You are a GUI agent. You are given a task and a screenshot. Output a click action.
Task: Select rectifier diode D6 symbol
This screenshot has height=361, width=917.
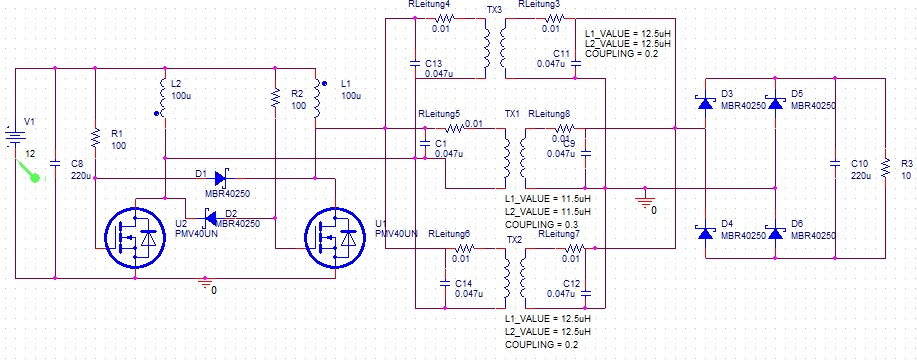[x=775, y=233]
